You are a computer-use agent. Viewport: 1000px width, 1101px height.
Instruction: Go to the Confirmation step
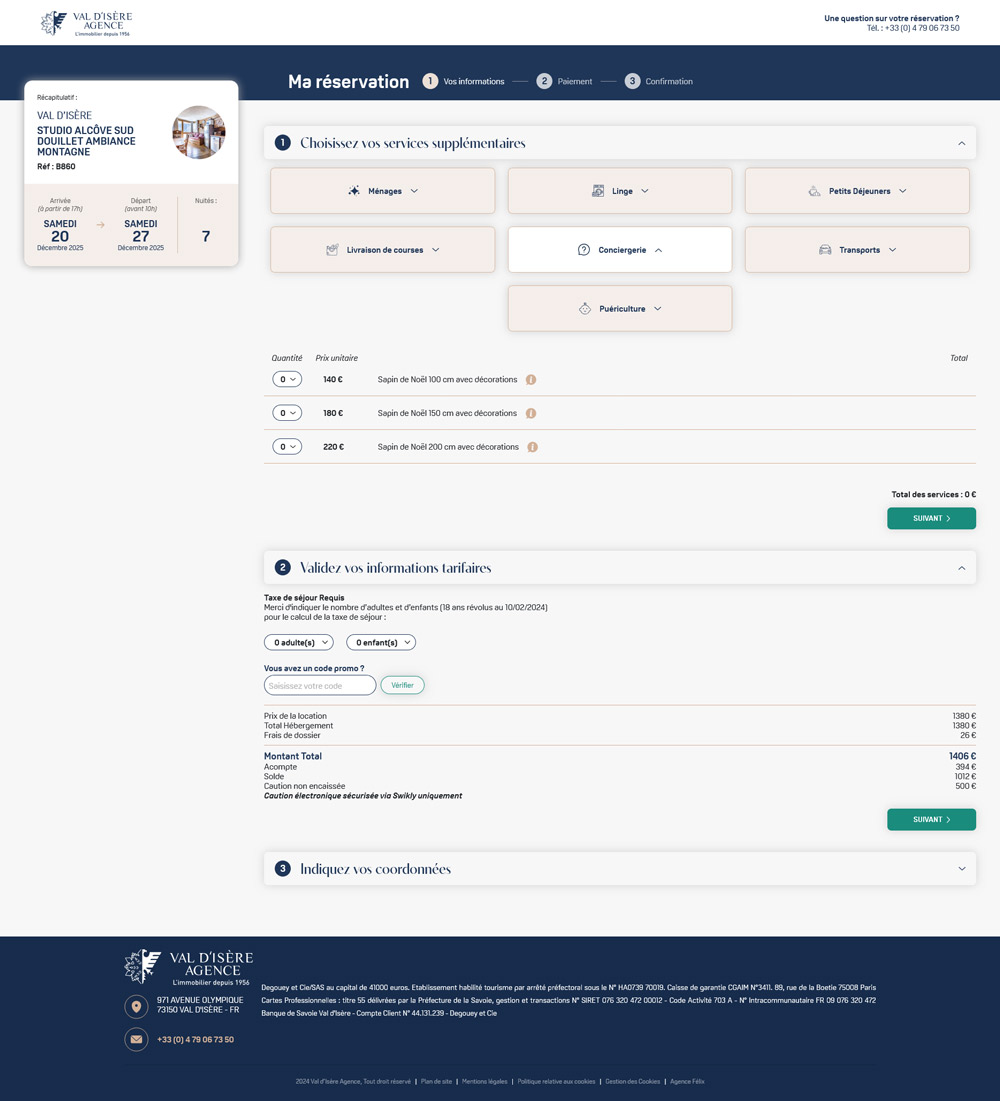pos(658,81)
